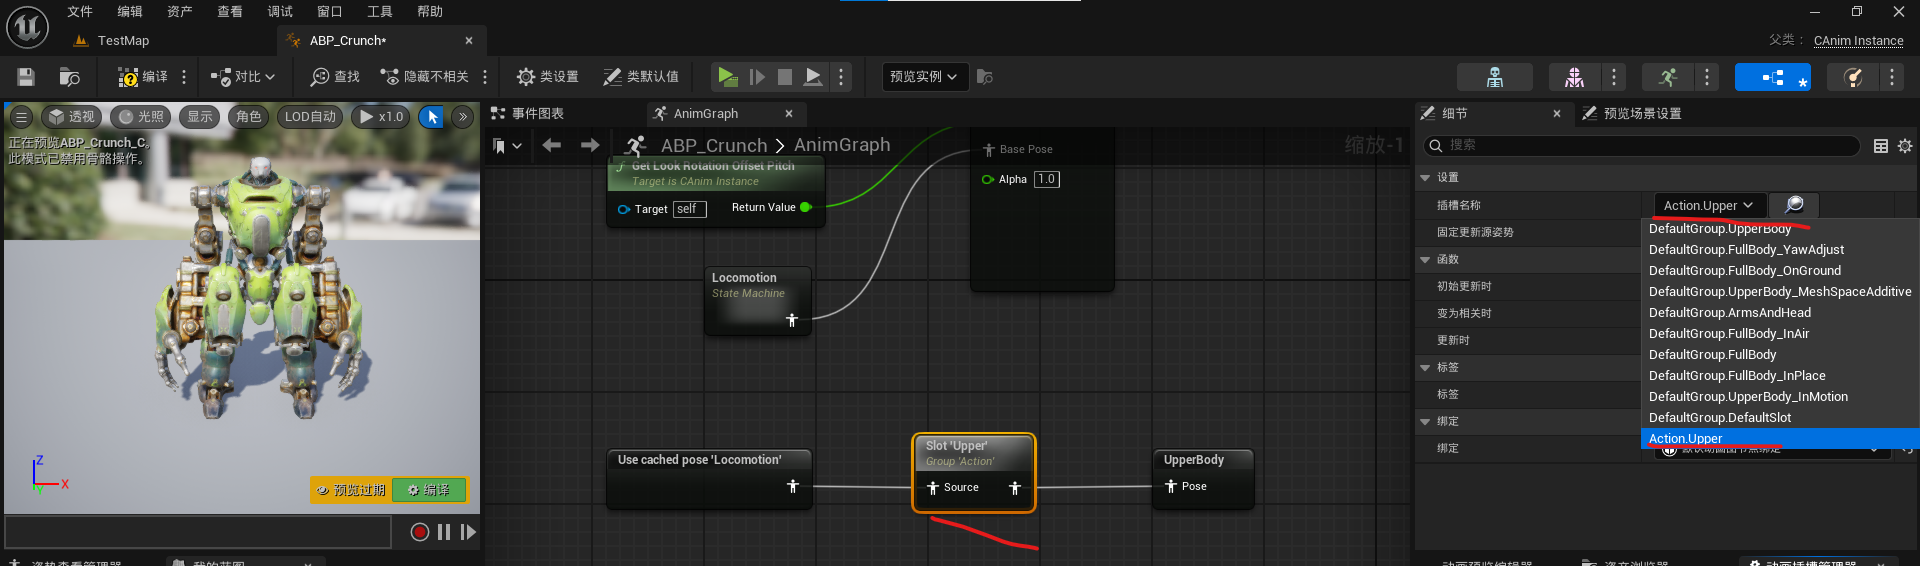Switch to Physics asset mode icon

click(x=1853, y=77)
